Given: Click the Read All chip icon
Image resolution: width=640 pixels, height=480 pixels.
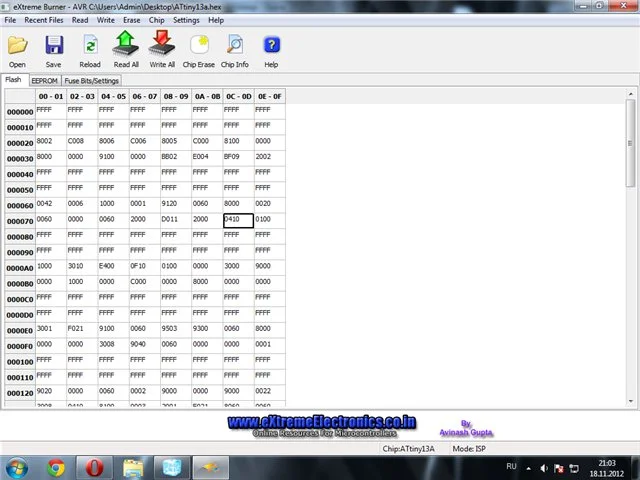Looking at the screenshot, I should click(x=126, y=44).
